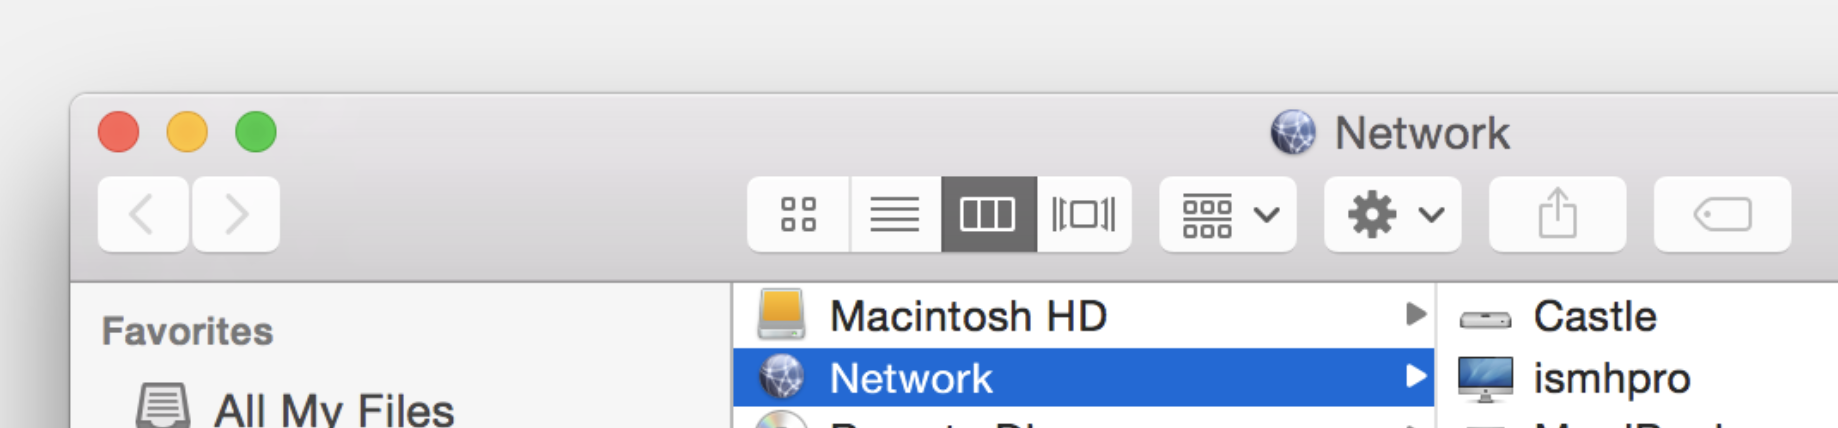Screen dimensions: 1838x428
Task: Switch to Cover Flow view
Action: click(x=1084, y=214)
